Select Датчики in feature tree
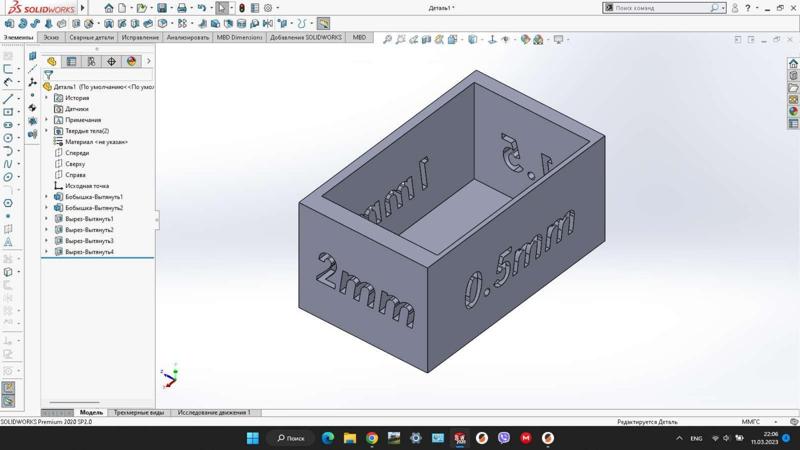 click(77, 109)
